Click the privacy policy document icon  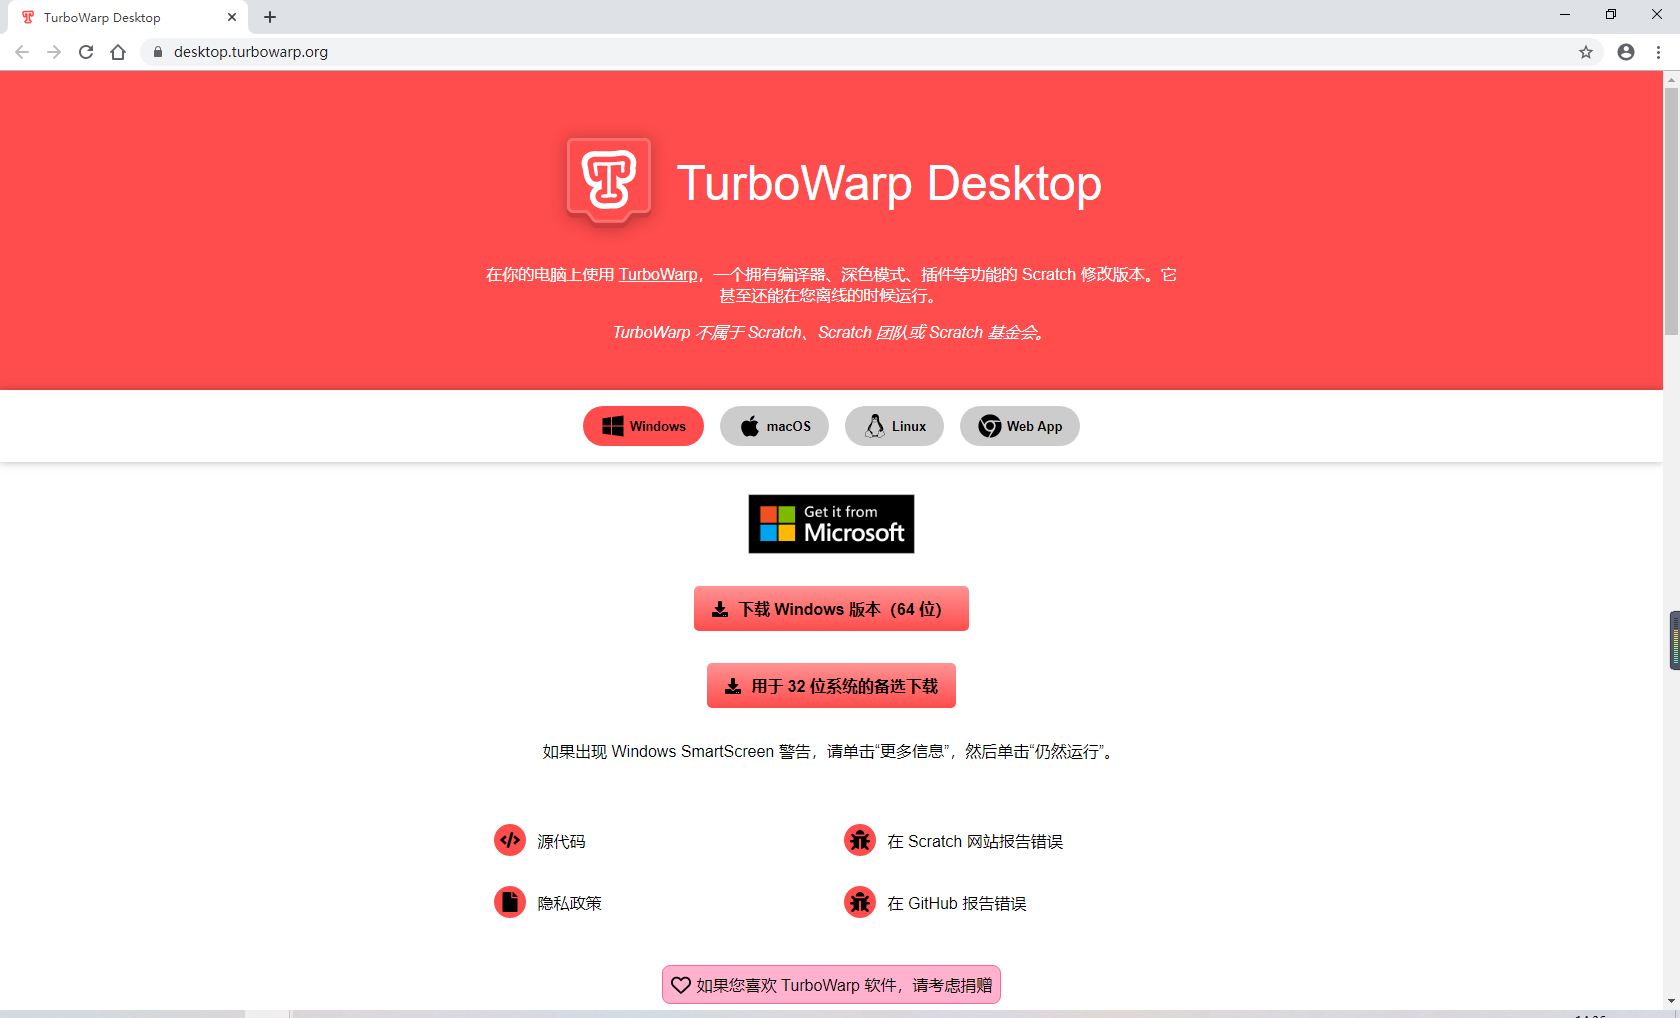510,902
